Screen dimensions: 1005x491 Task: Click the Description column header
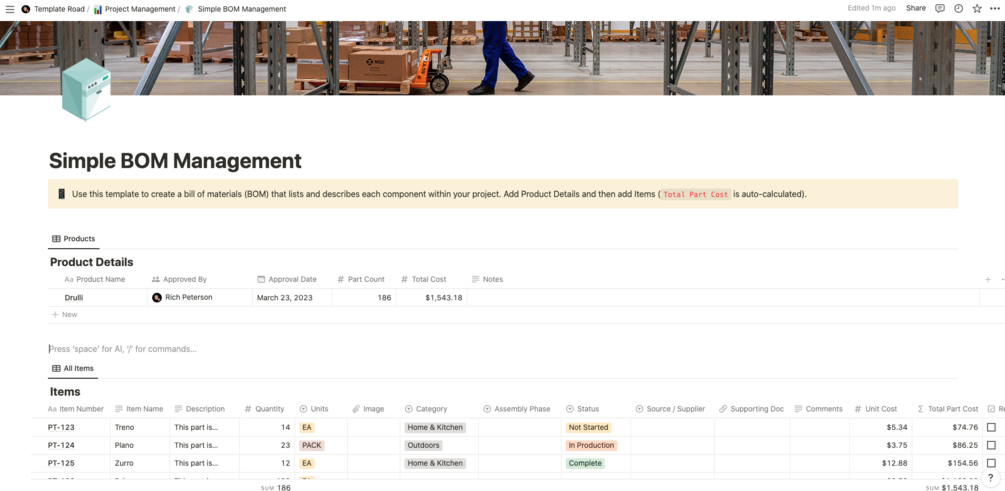click(x=200, y=409)
